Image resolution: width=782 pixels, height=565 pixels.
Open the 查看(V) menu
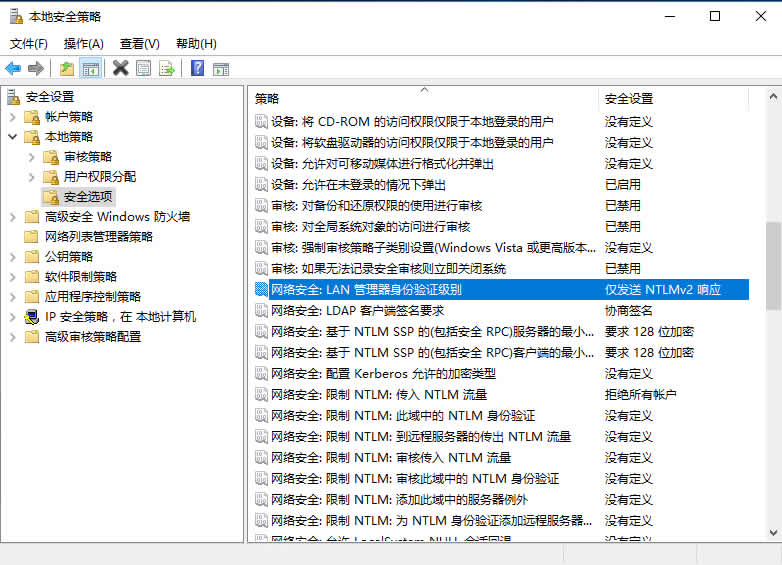140,44
